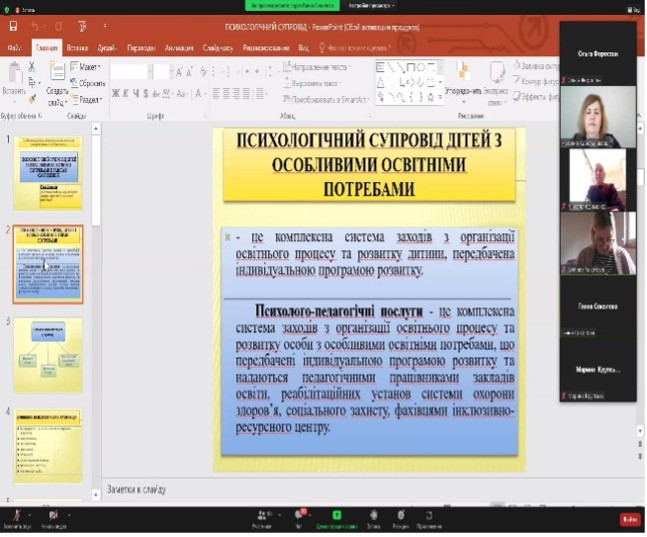Open the Анимация ribbon tab
Image resolution: width=647 pixels, height=537 pixels.
178,47
